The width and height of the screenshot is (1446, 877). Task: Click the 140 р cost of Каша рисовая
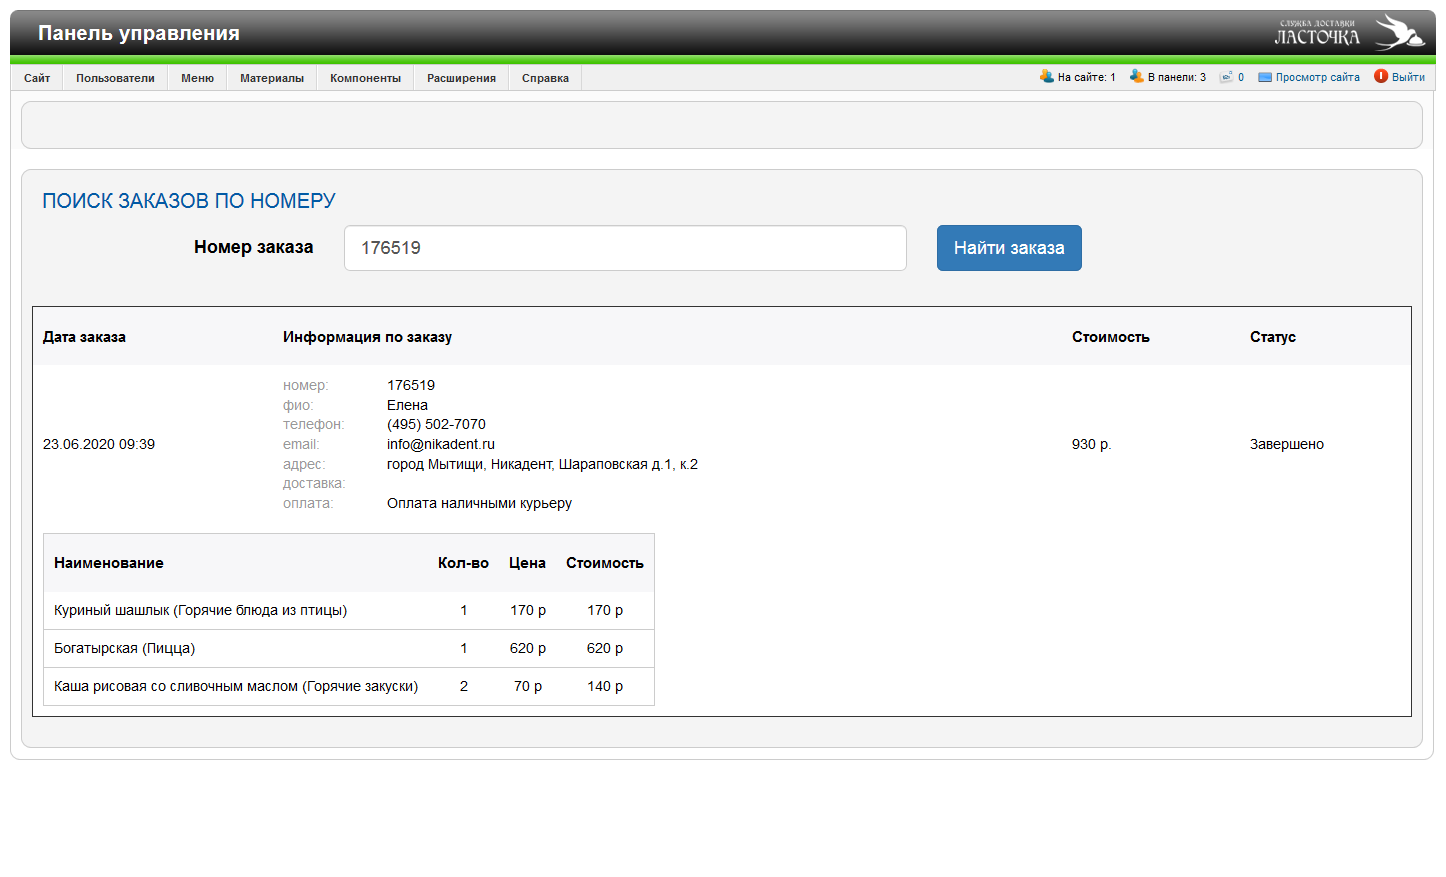pyautogui.click(x=605, y=686)
